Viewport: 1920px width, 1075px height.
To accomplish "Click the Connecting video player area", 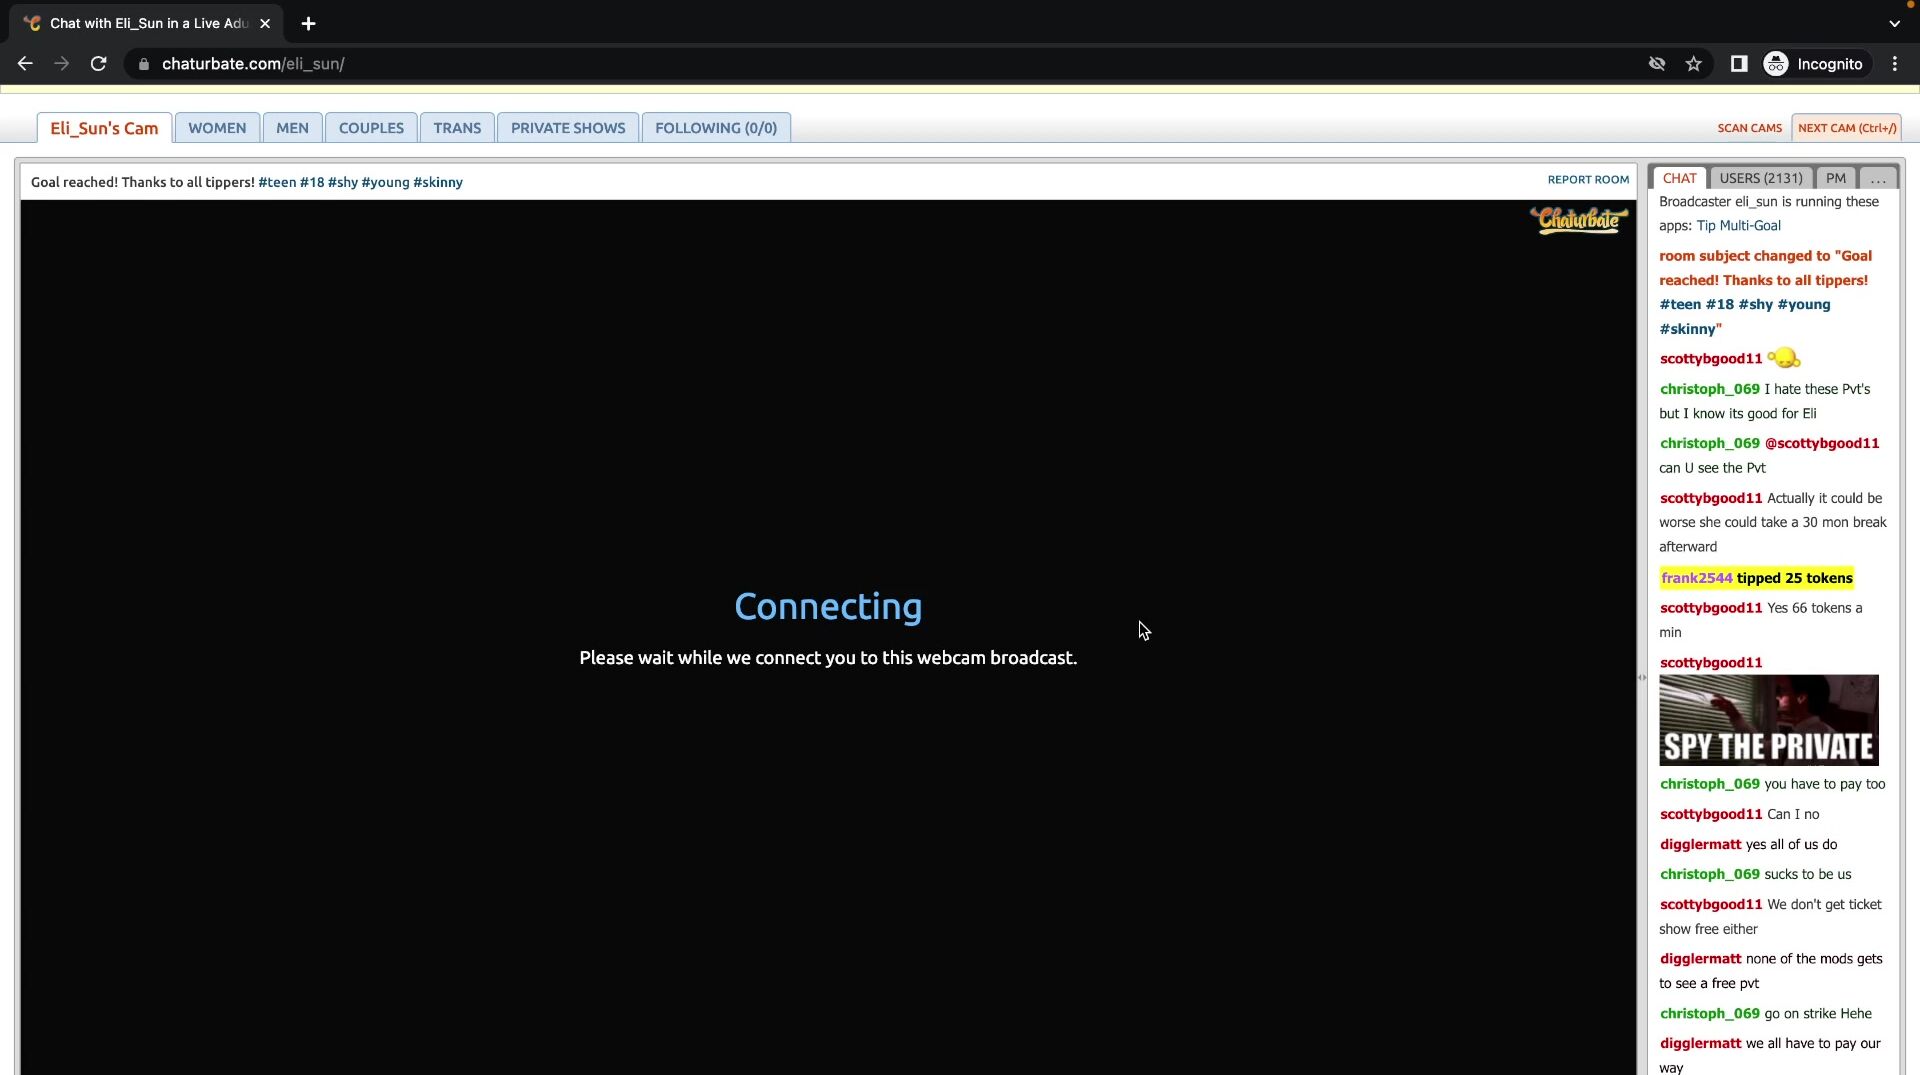I will pyautogui.click(x=828, y=637).
